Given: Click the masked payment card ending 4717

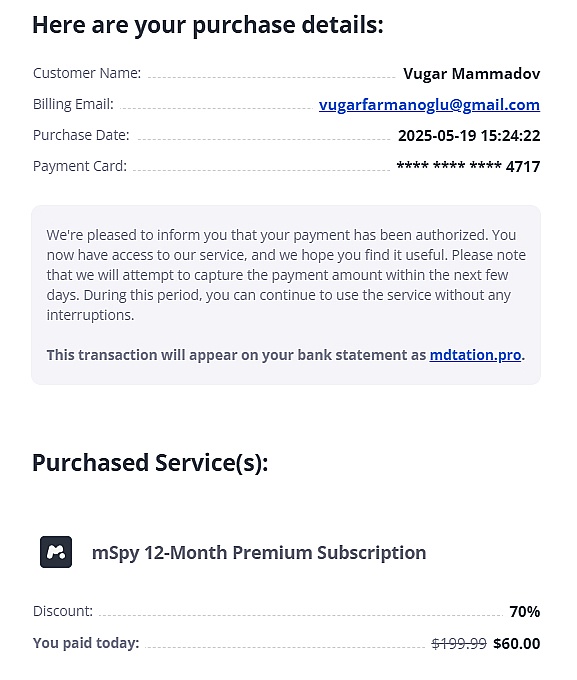Looking at the screenshot, I should pyautogui.click(x=468, y=167).
